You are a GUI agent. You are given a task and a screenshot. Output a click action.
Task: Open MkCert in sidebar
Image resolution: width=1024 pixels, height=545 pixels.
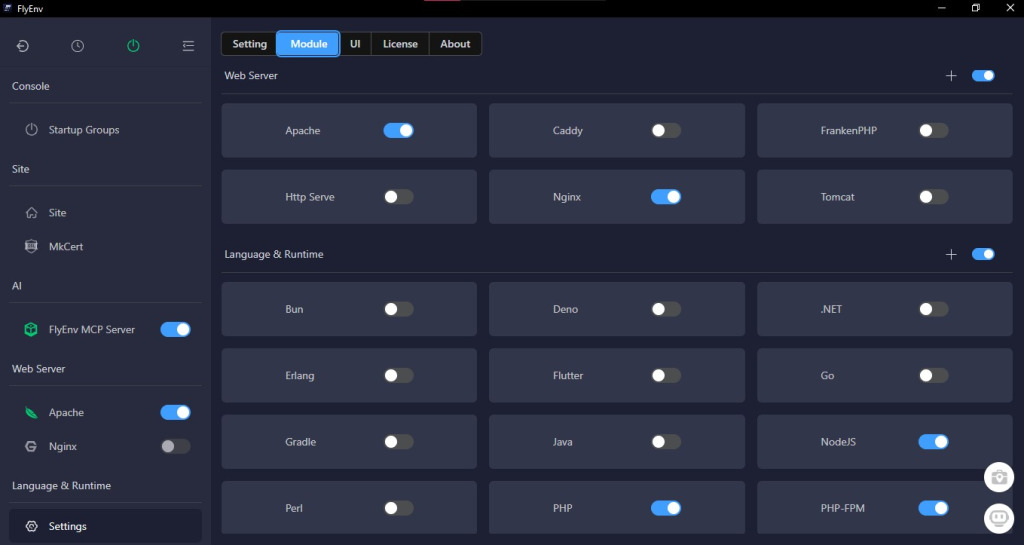pyautogui.click(x=66, y=247)
